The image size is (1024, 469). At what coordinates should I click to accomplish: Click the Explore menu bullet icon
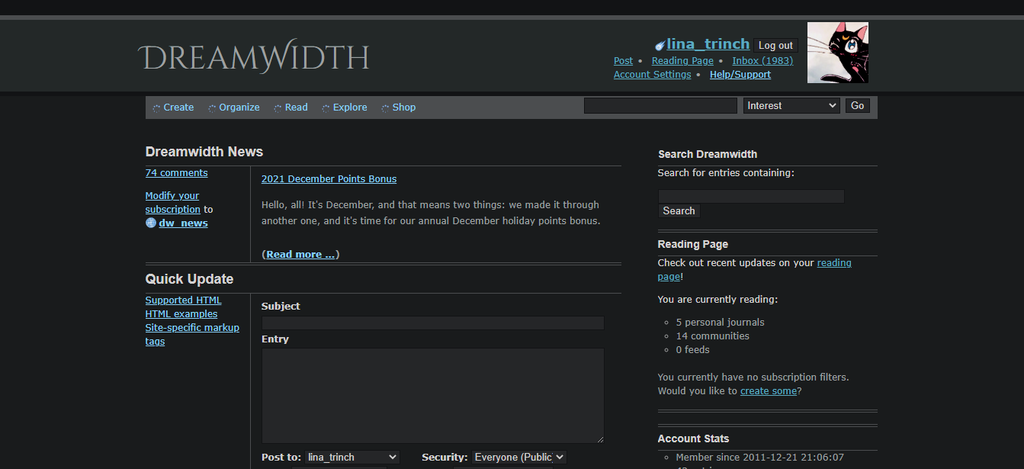[x=326, y=108]
